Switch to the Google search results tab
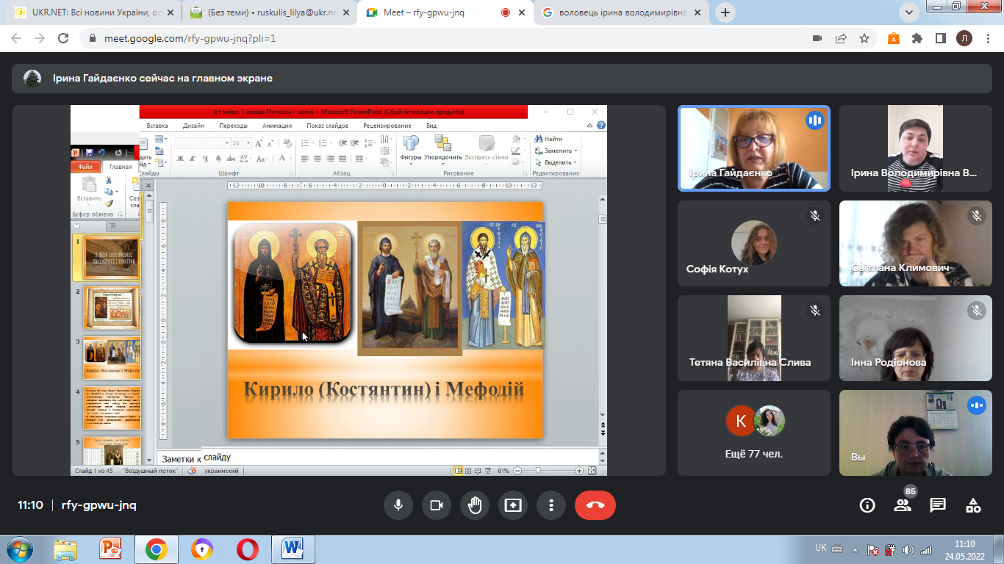The height and width of the screenshot is (564, 1004). click(x=620, y=13)
